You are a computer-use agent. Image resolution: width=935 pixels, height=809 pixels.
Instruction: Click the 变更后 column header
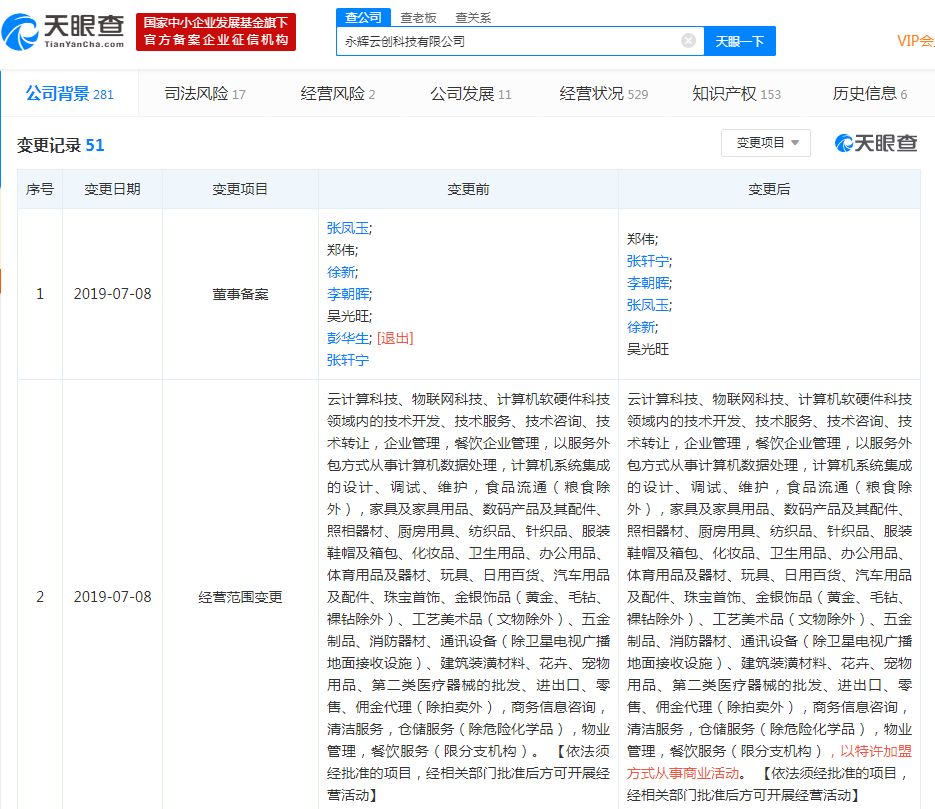(769, 189)
